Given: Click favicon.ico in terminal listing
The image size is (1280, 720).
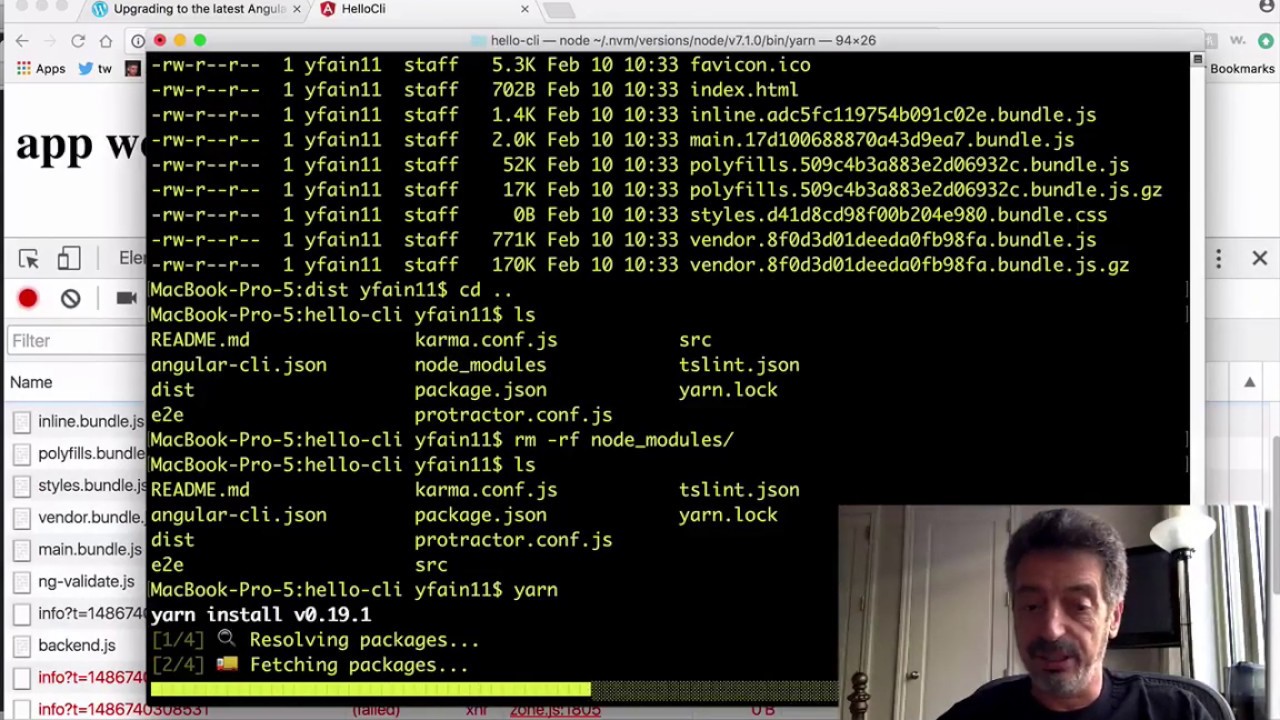Looking at the screenshot, I should pos(750,65).
